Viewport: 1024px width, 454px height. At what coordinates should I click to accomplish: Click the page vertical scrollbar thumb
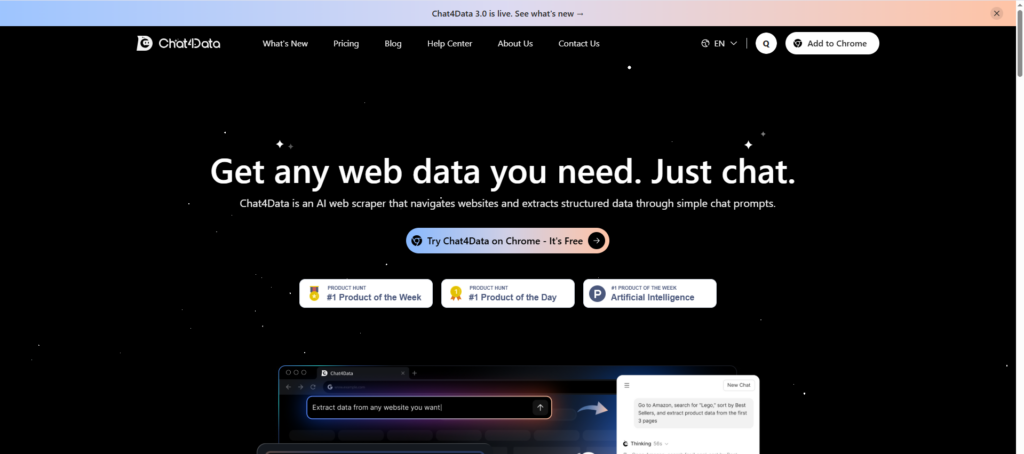click(x=1018, y=46)
